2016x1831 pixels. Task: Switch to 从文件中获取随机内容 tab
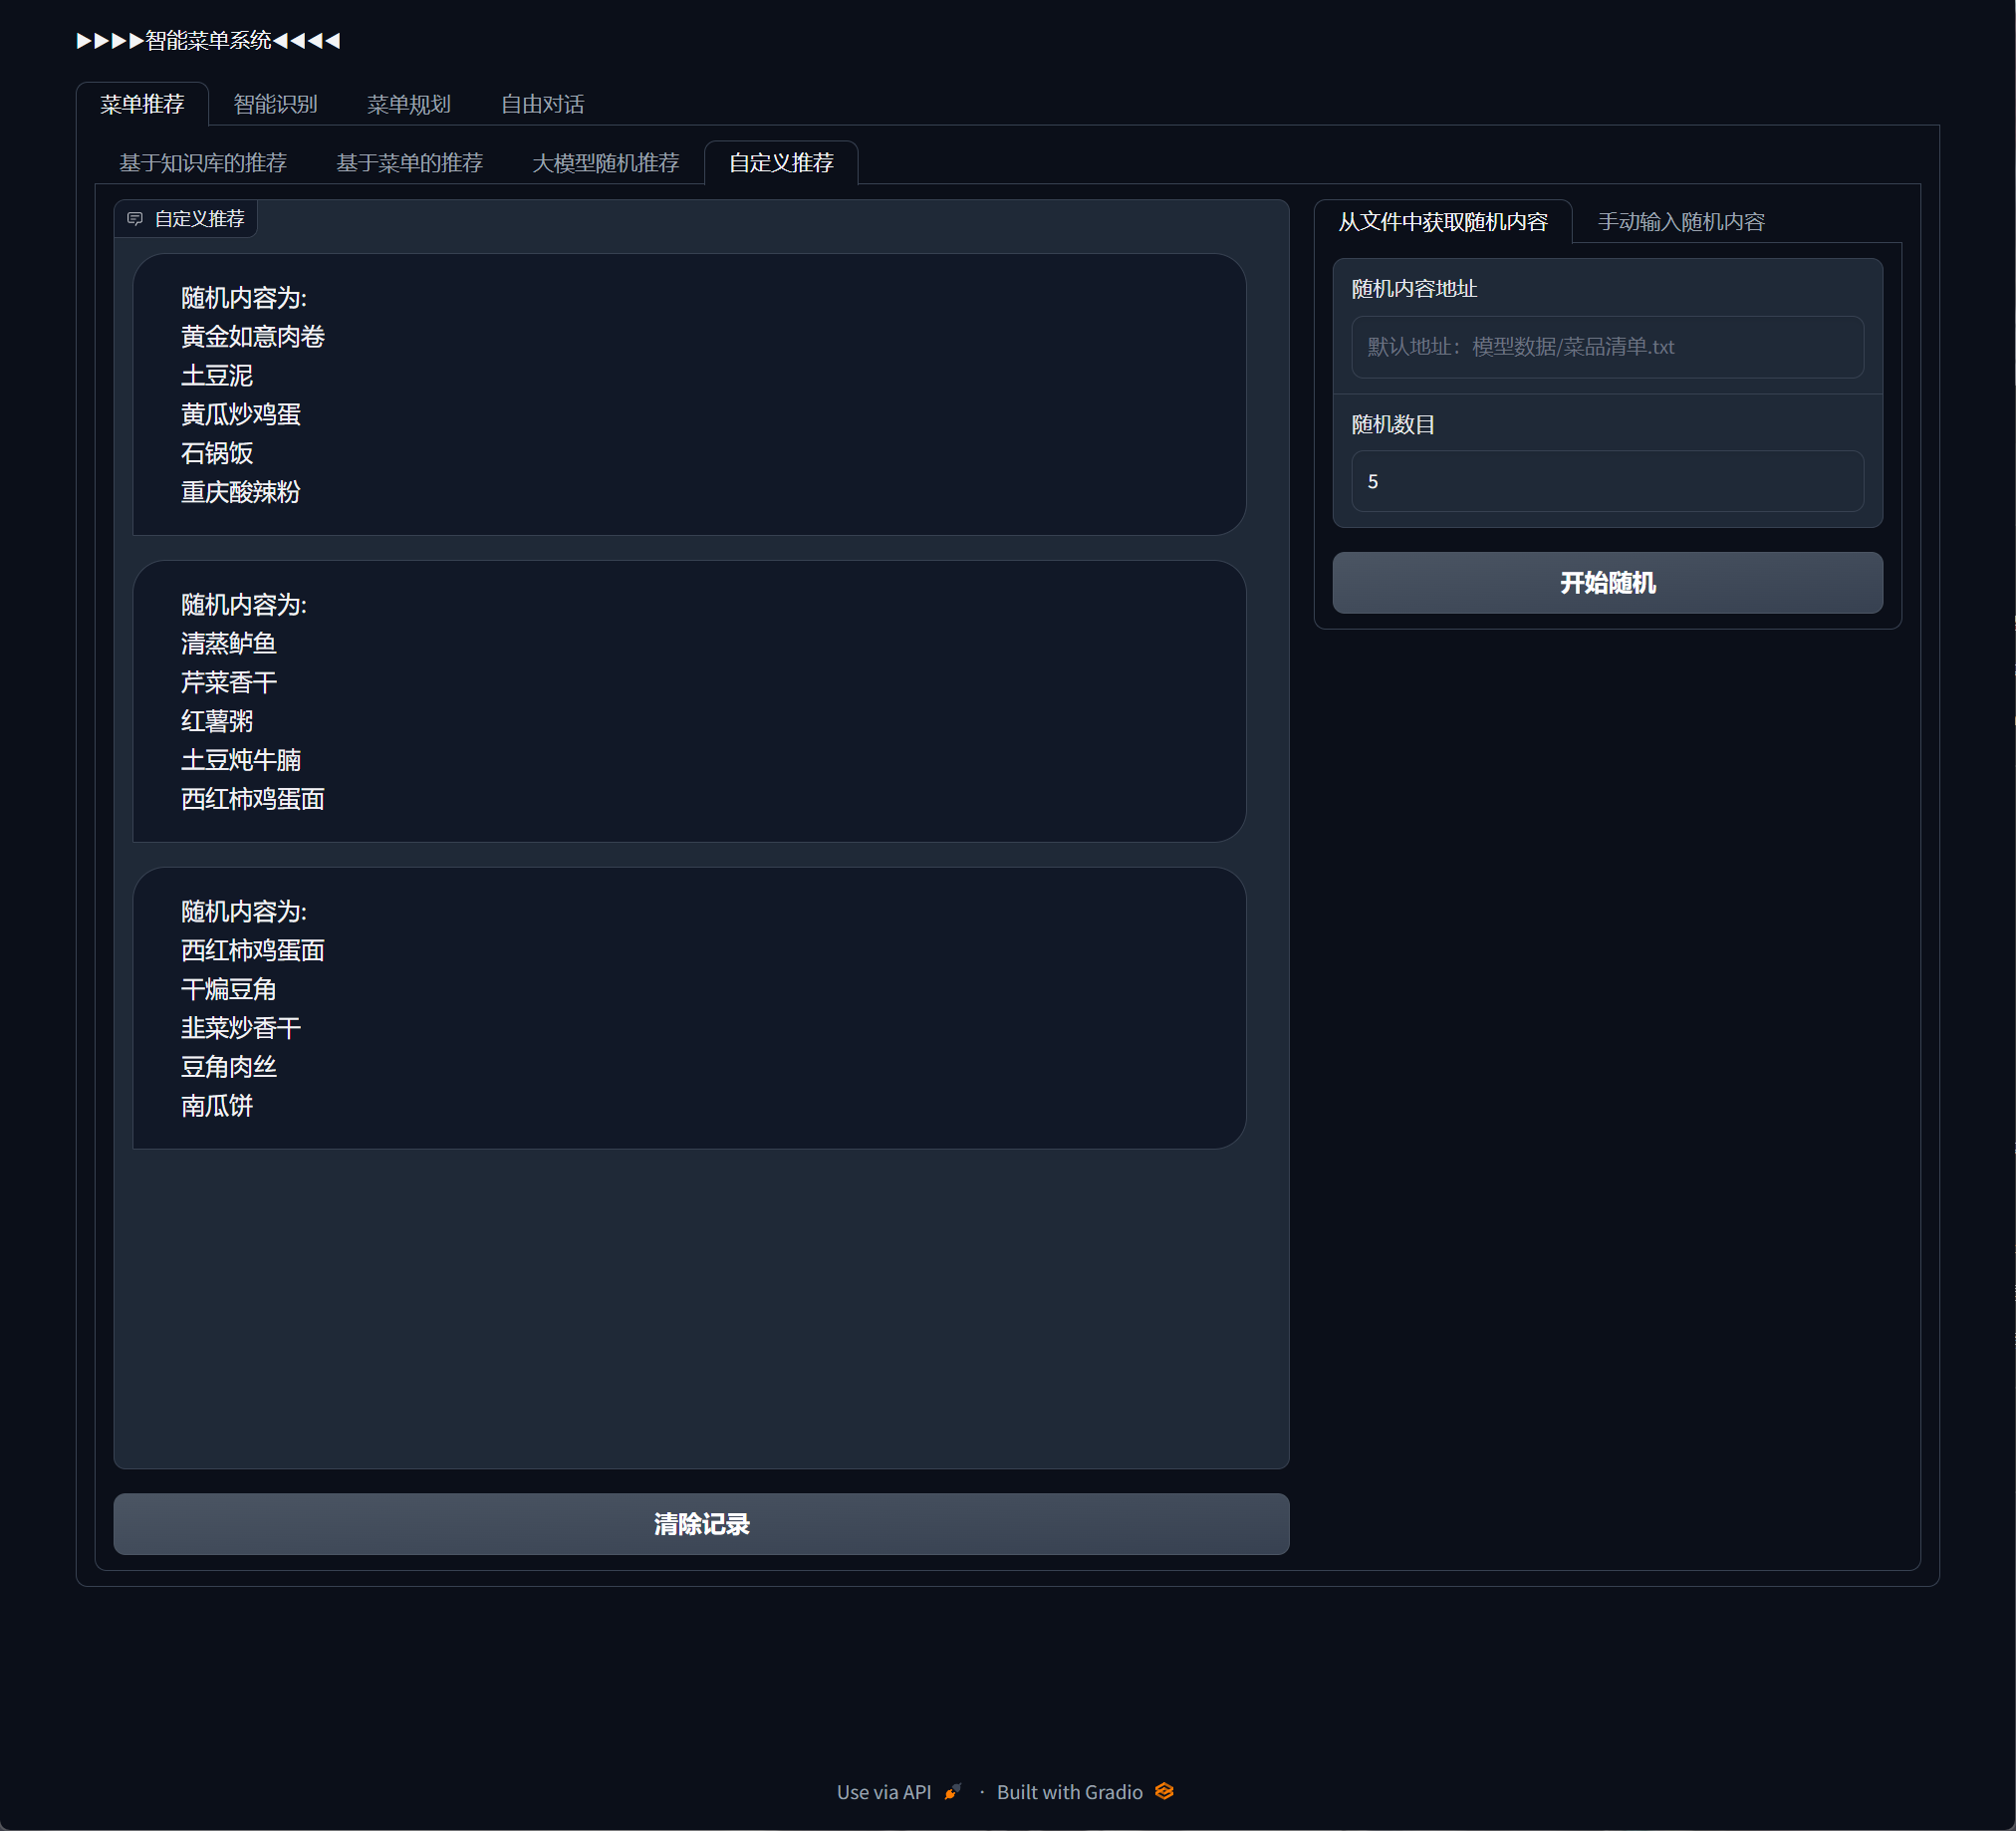pyautogui.click(x=1443, y=222)
